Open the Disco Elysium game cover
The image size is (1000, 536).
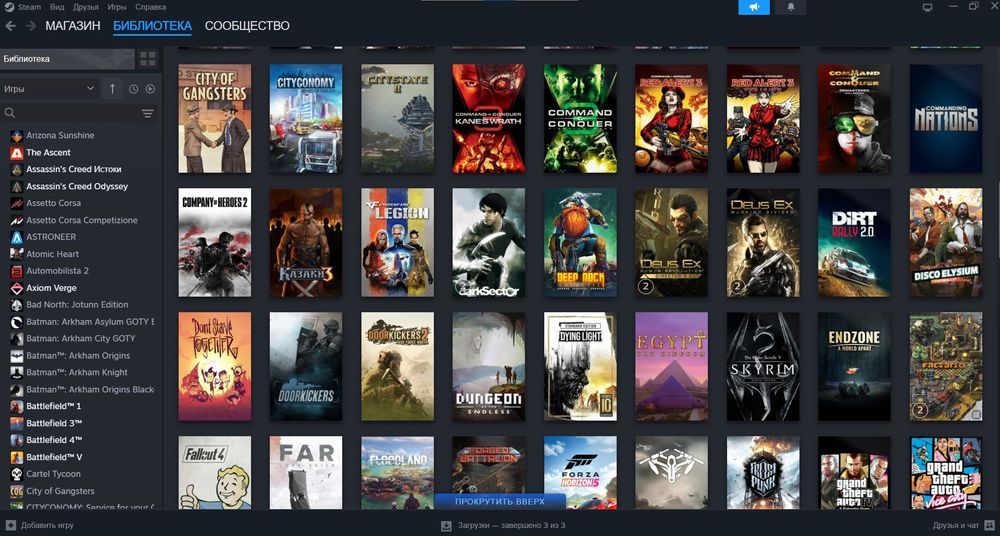pos(946,242)
